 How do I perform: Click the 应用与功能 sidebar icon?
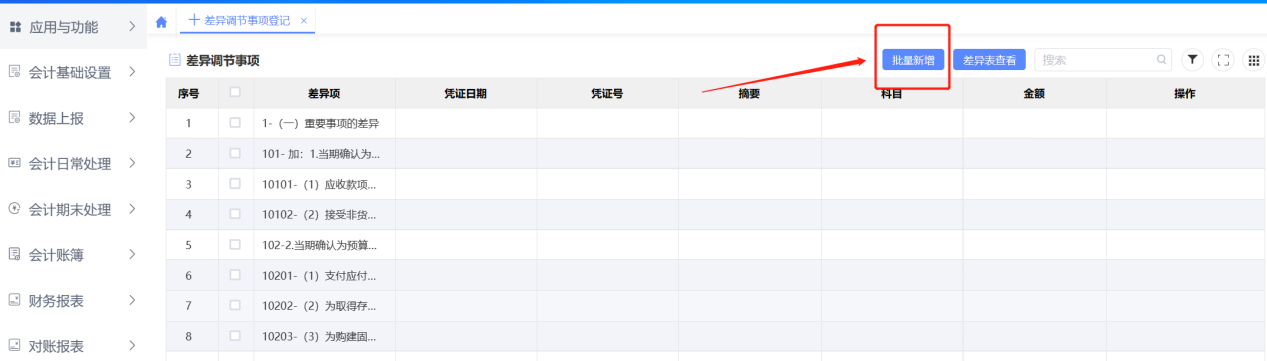[x=15, y=27]
